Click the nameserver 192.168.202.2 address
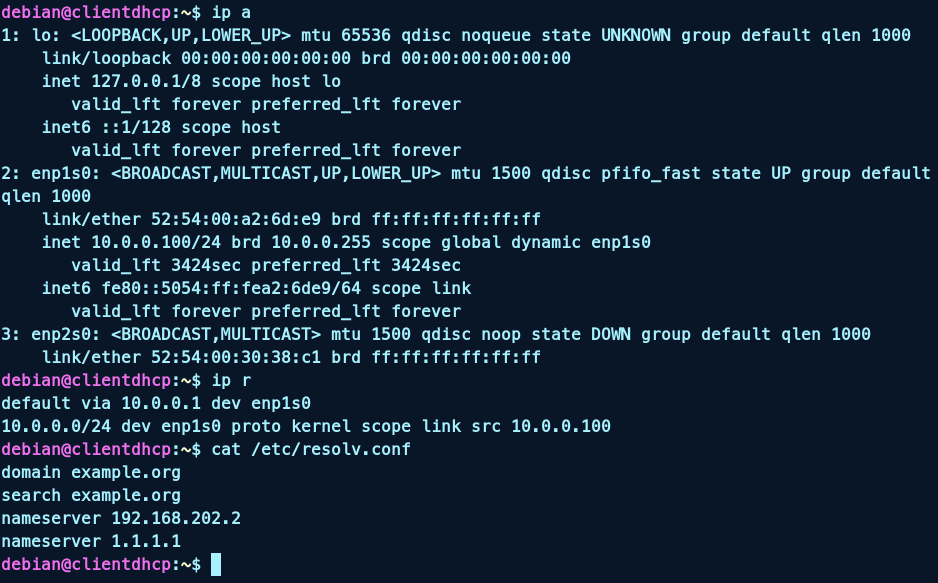938x583 pixels. [176, 518]
